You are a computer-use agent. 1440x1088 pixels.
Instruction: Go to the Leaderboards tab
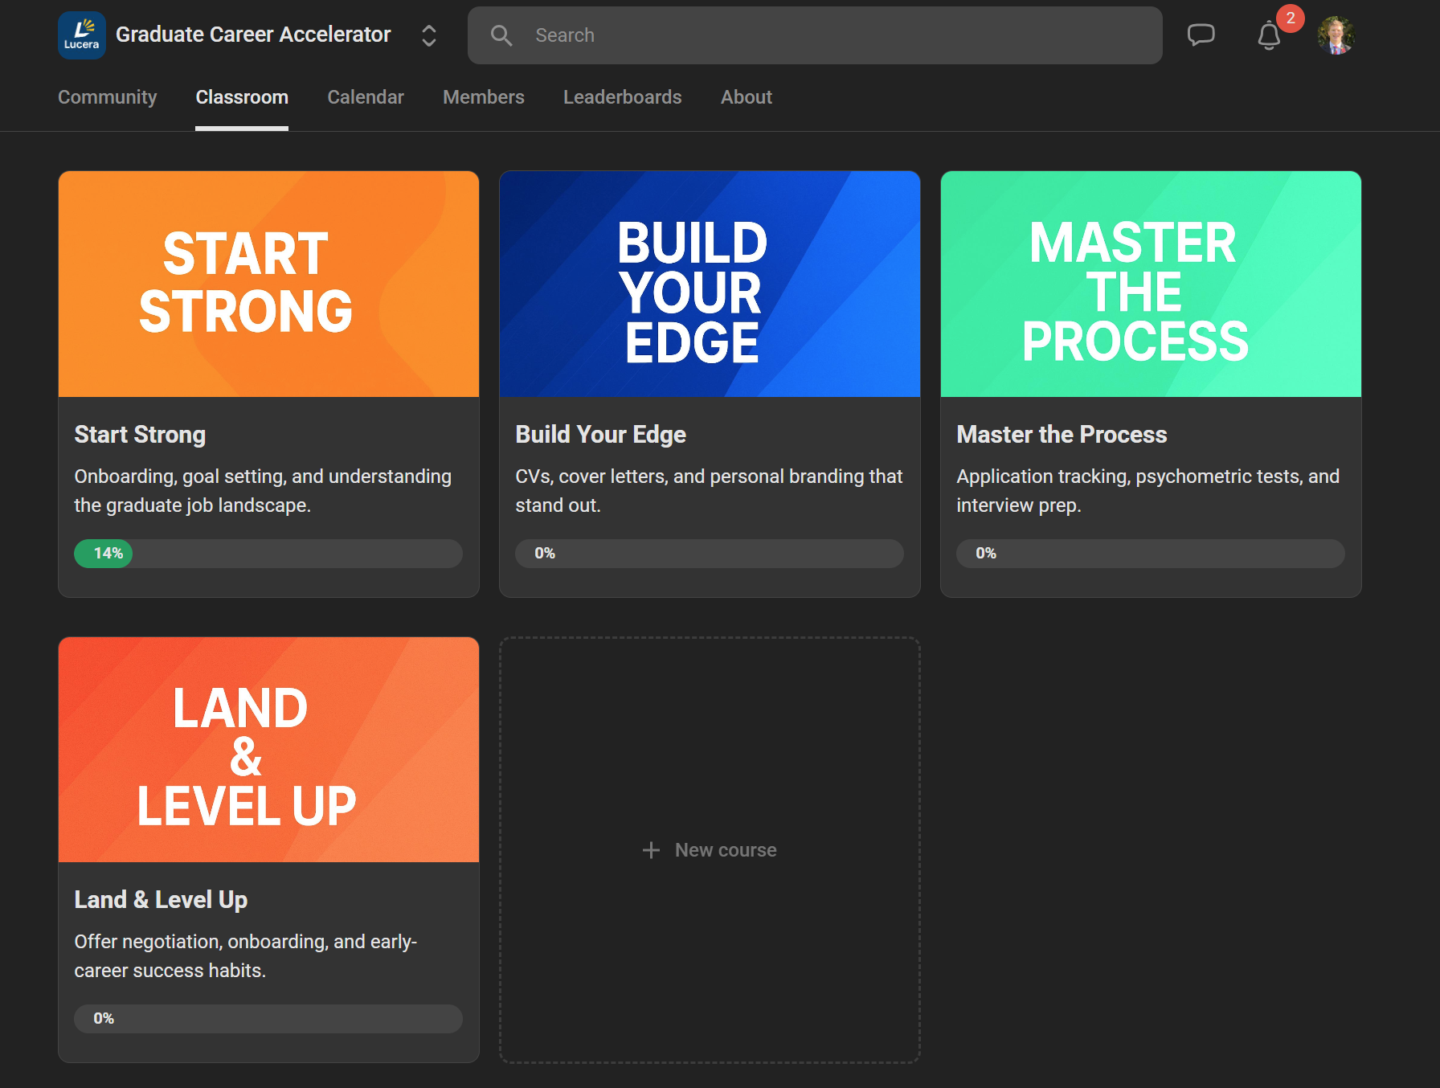pos(622,97)
